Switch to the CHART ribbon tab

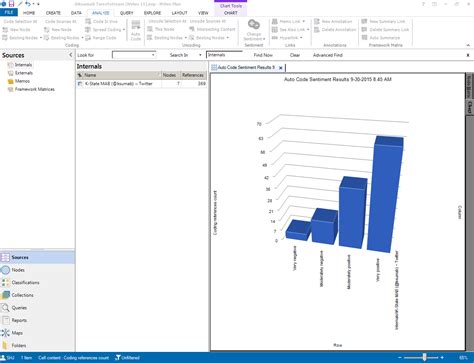[231, 13]
